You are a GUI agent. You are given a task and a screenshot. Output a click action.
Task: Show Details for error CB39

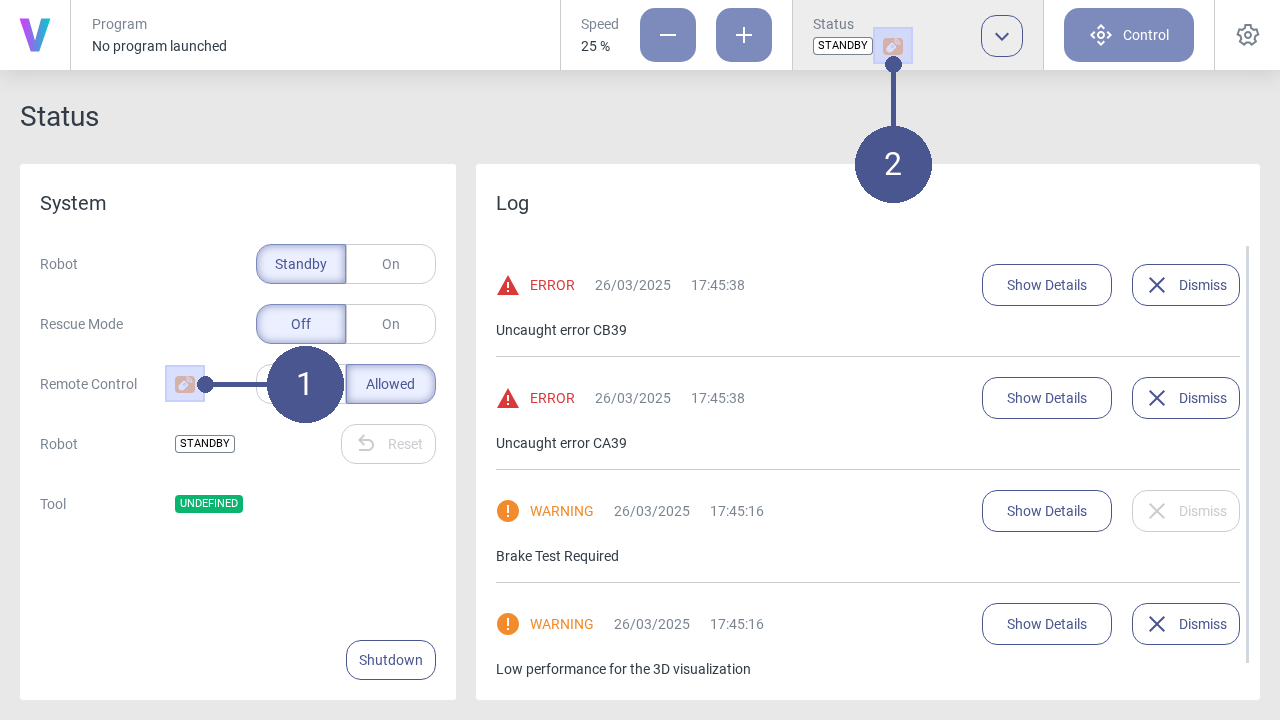[x=1046, y=285]
